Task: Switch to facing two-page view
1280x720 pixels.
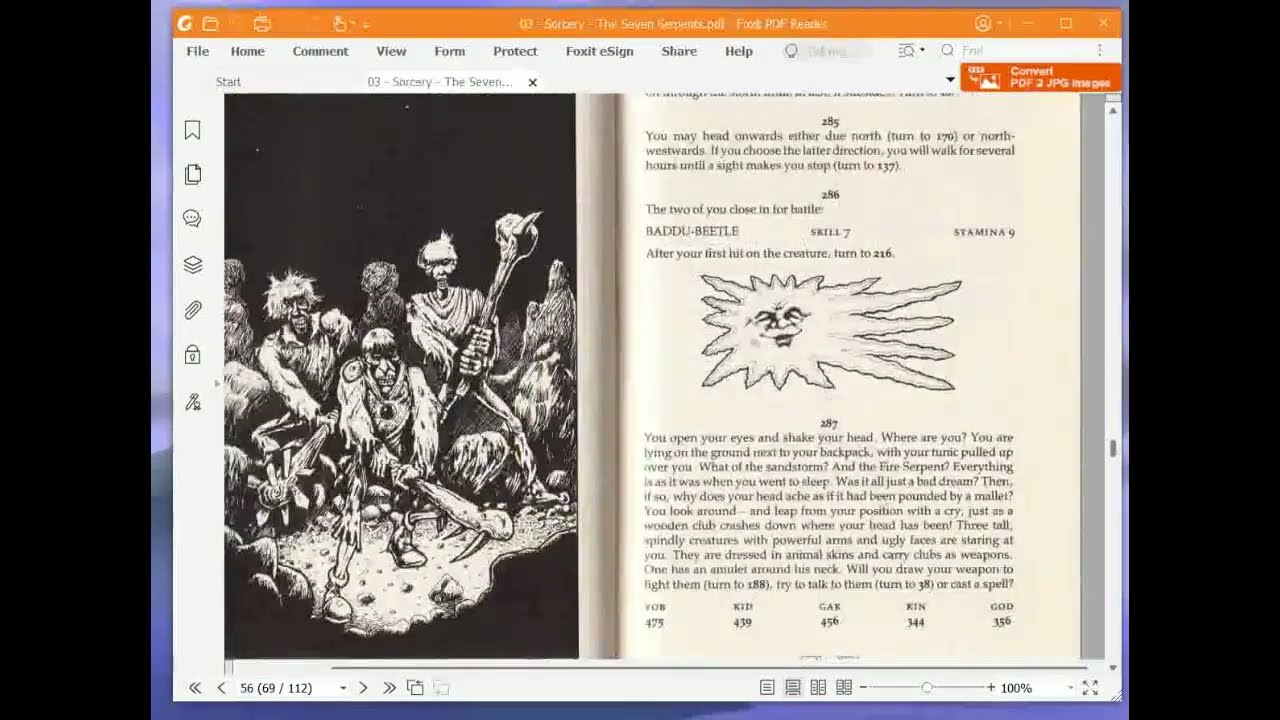Action: (x=818, y=688)
